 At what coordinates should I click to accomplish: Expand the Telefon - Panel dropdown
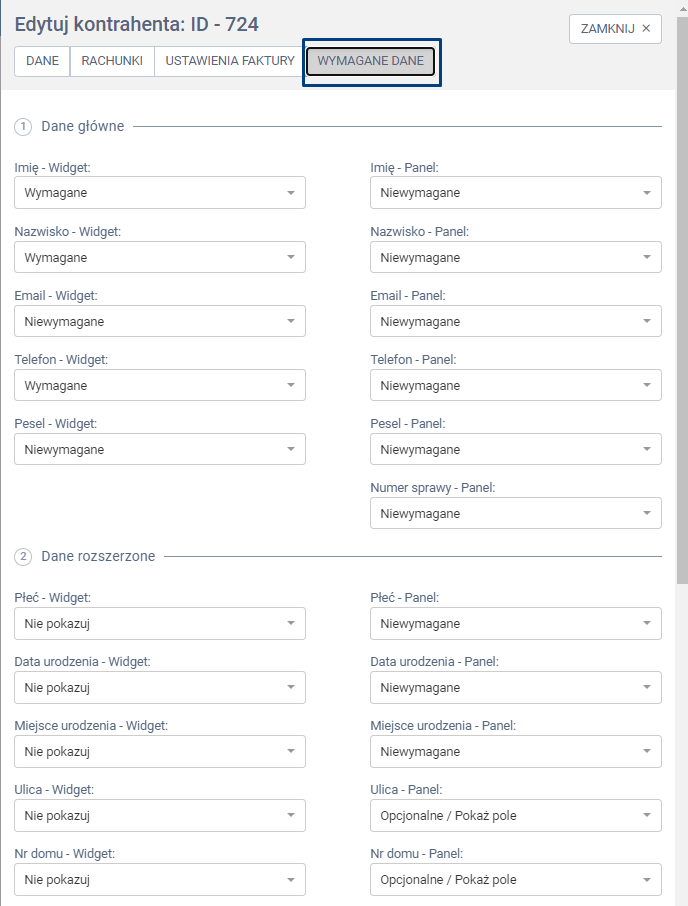tap(515, 385)
